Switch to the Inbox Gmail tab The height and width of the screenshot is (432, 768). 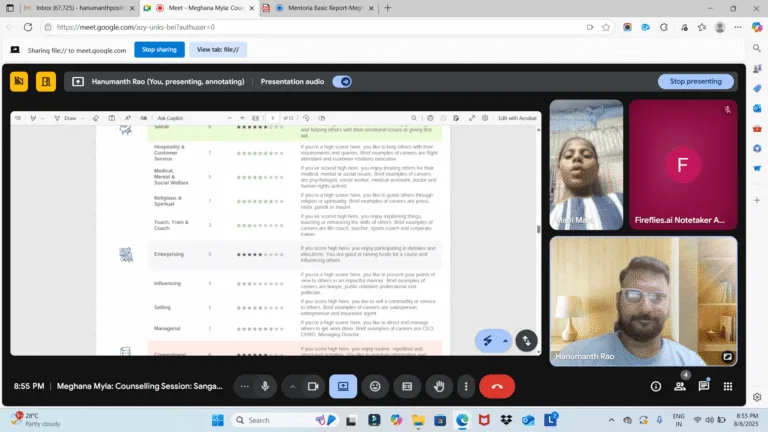tap(79, 8)
